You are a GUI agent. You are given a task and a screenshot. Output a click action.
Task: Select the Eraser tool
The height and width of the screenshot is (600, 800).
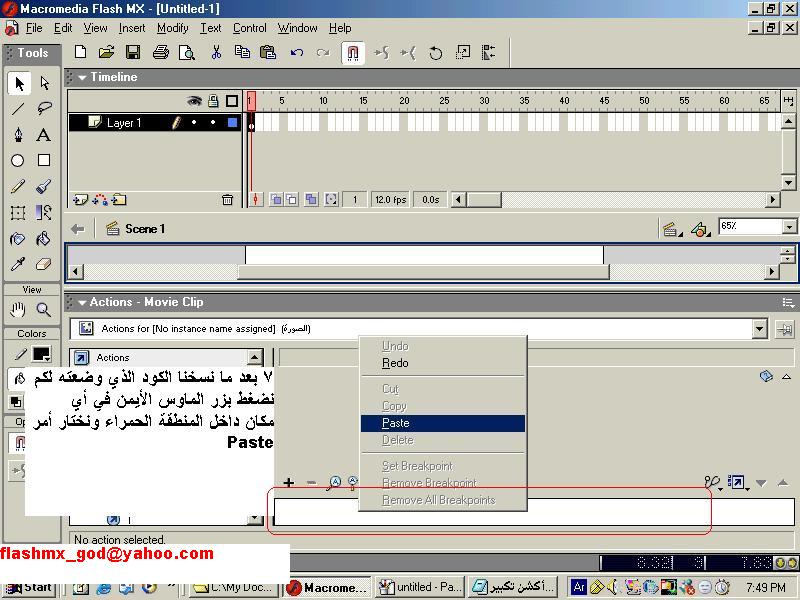[x=44, y=264]
